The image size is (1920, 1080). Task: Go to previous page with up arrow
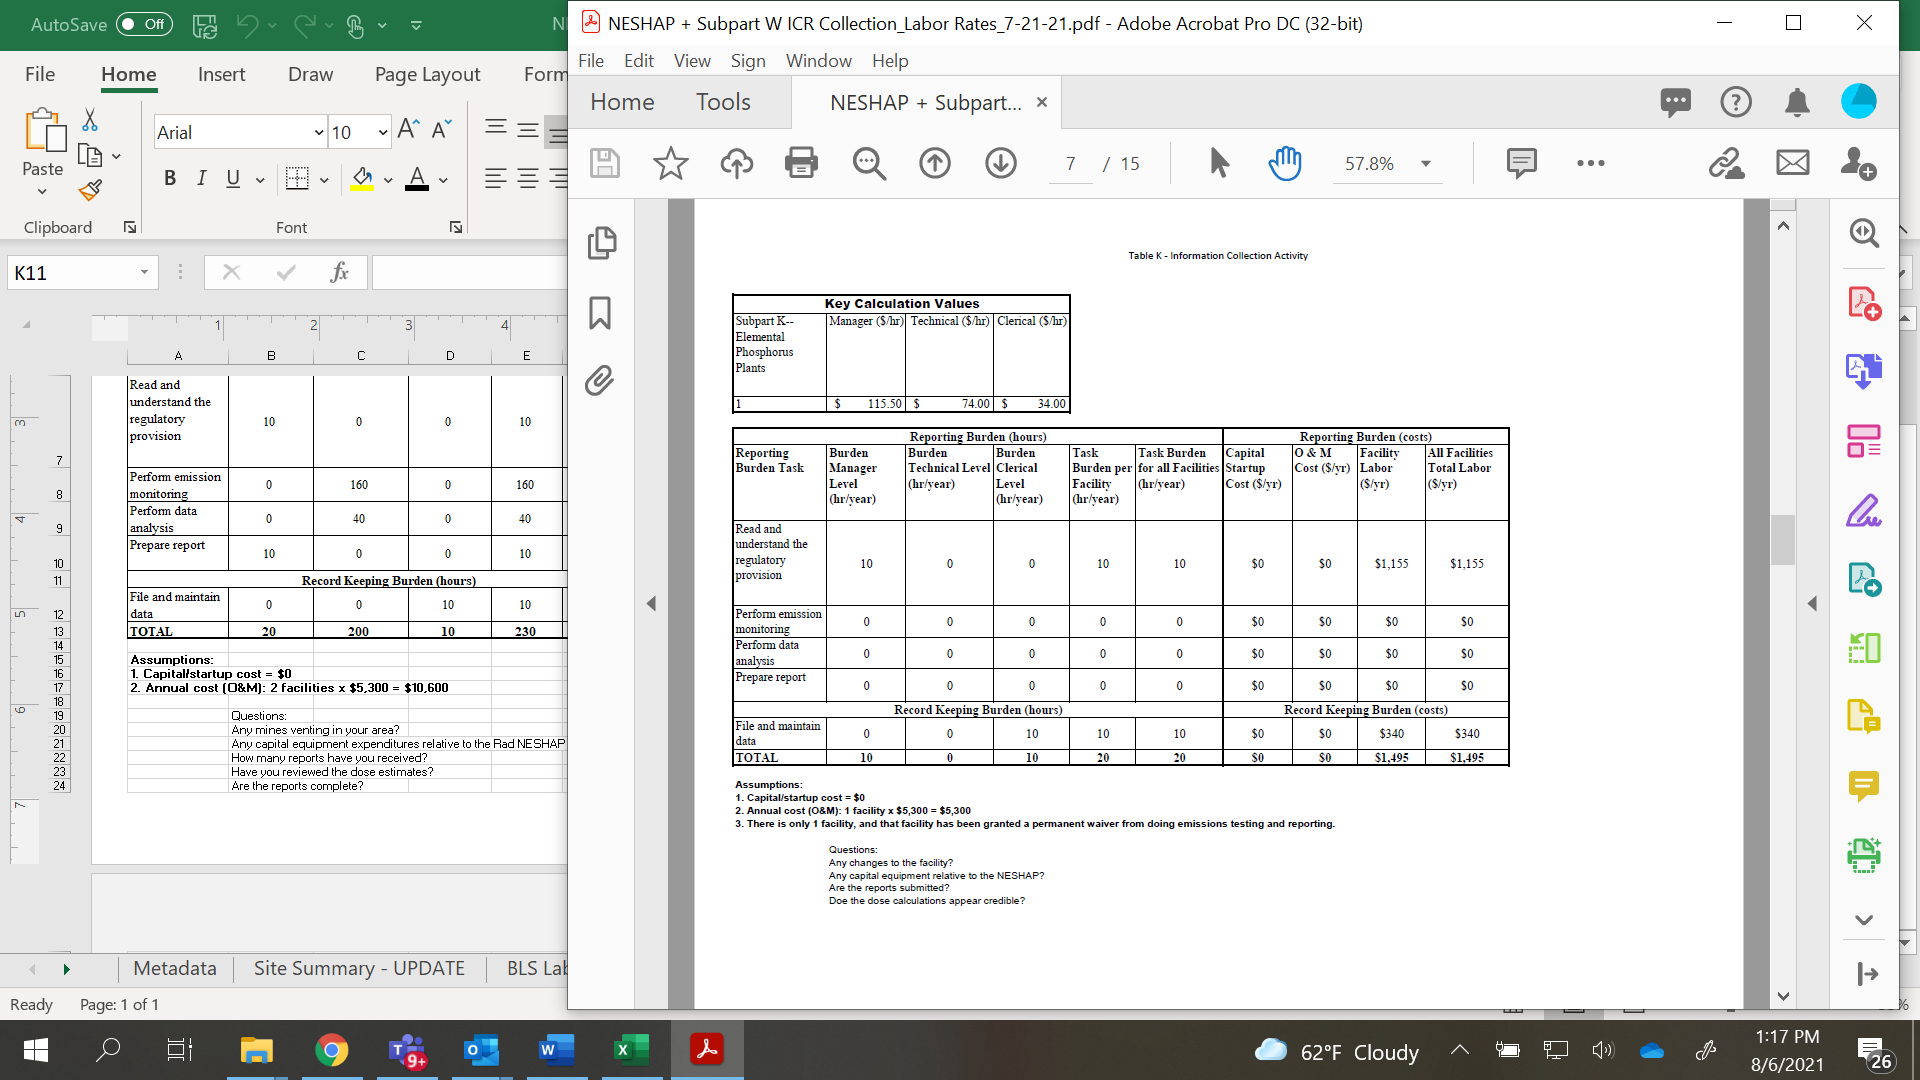935,163
